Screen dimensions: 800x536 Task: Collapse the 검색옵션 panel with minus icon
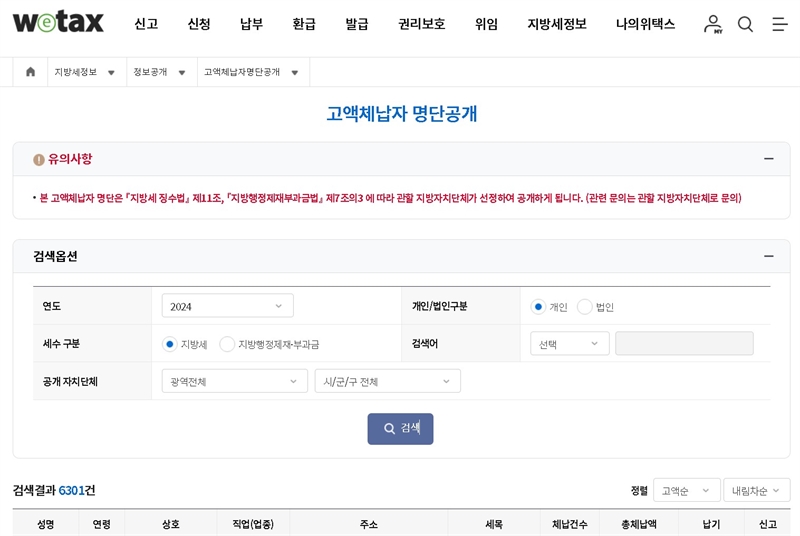[768, 256]
